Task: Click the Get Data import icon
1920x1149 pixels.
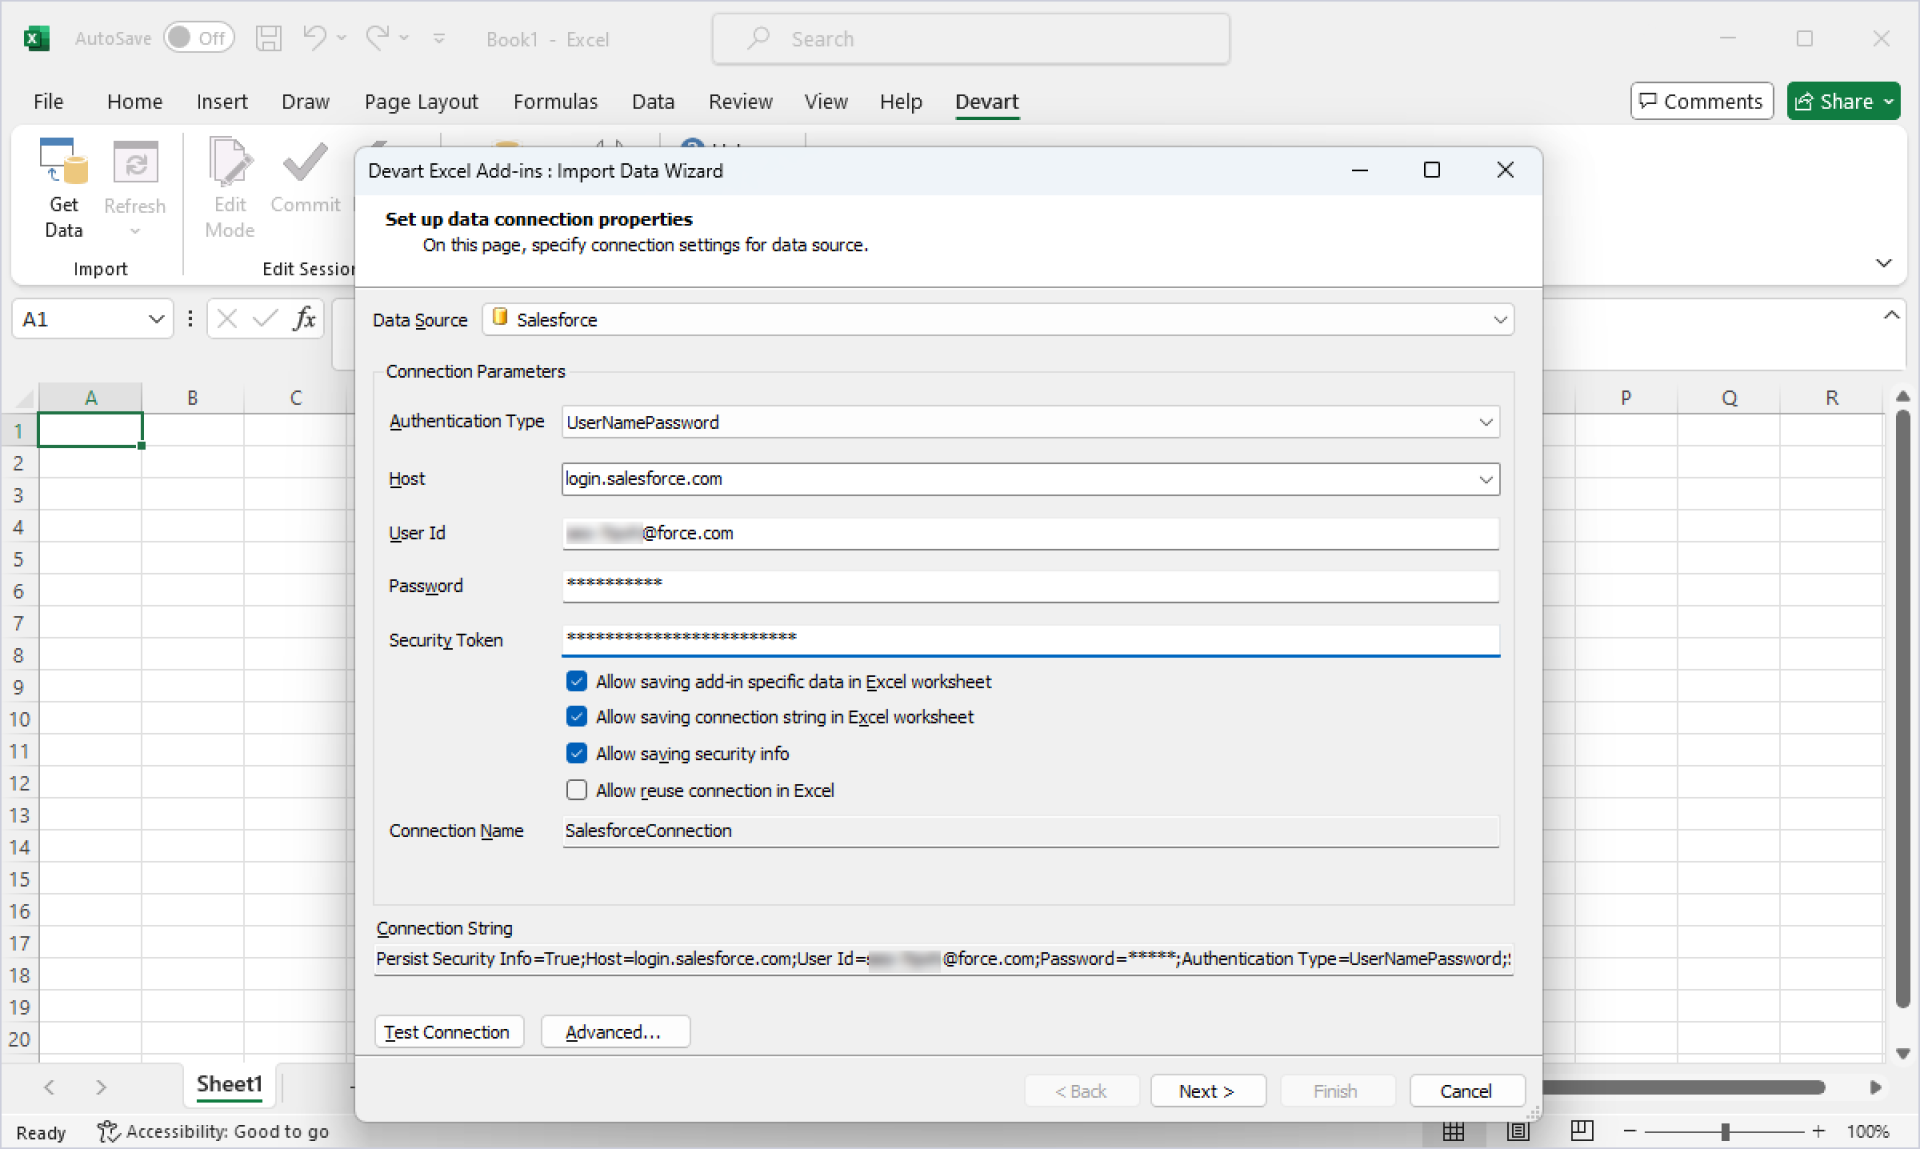Action: tap(64, 163)
